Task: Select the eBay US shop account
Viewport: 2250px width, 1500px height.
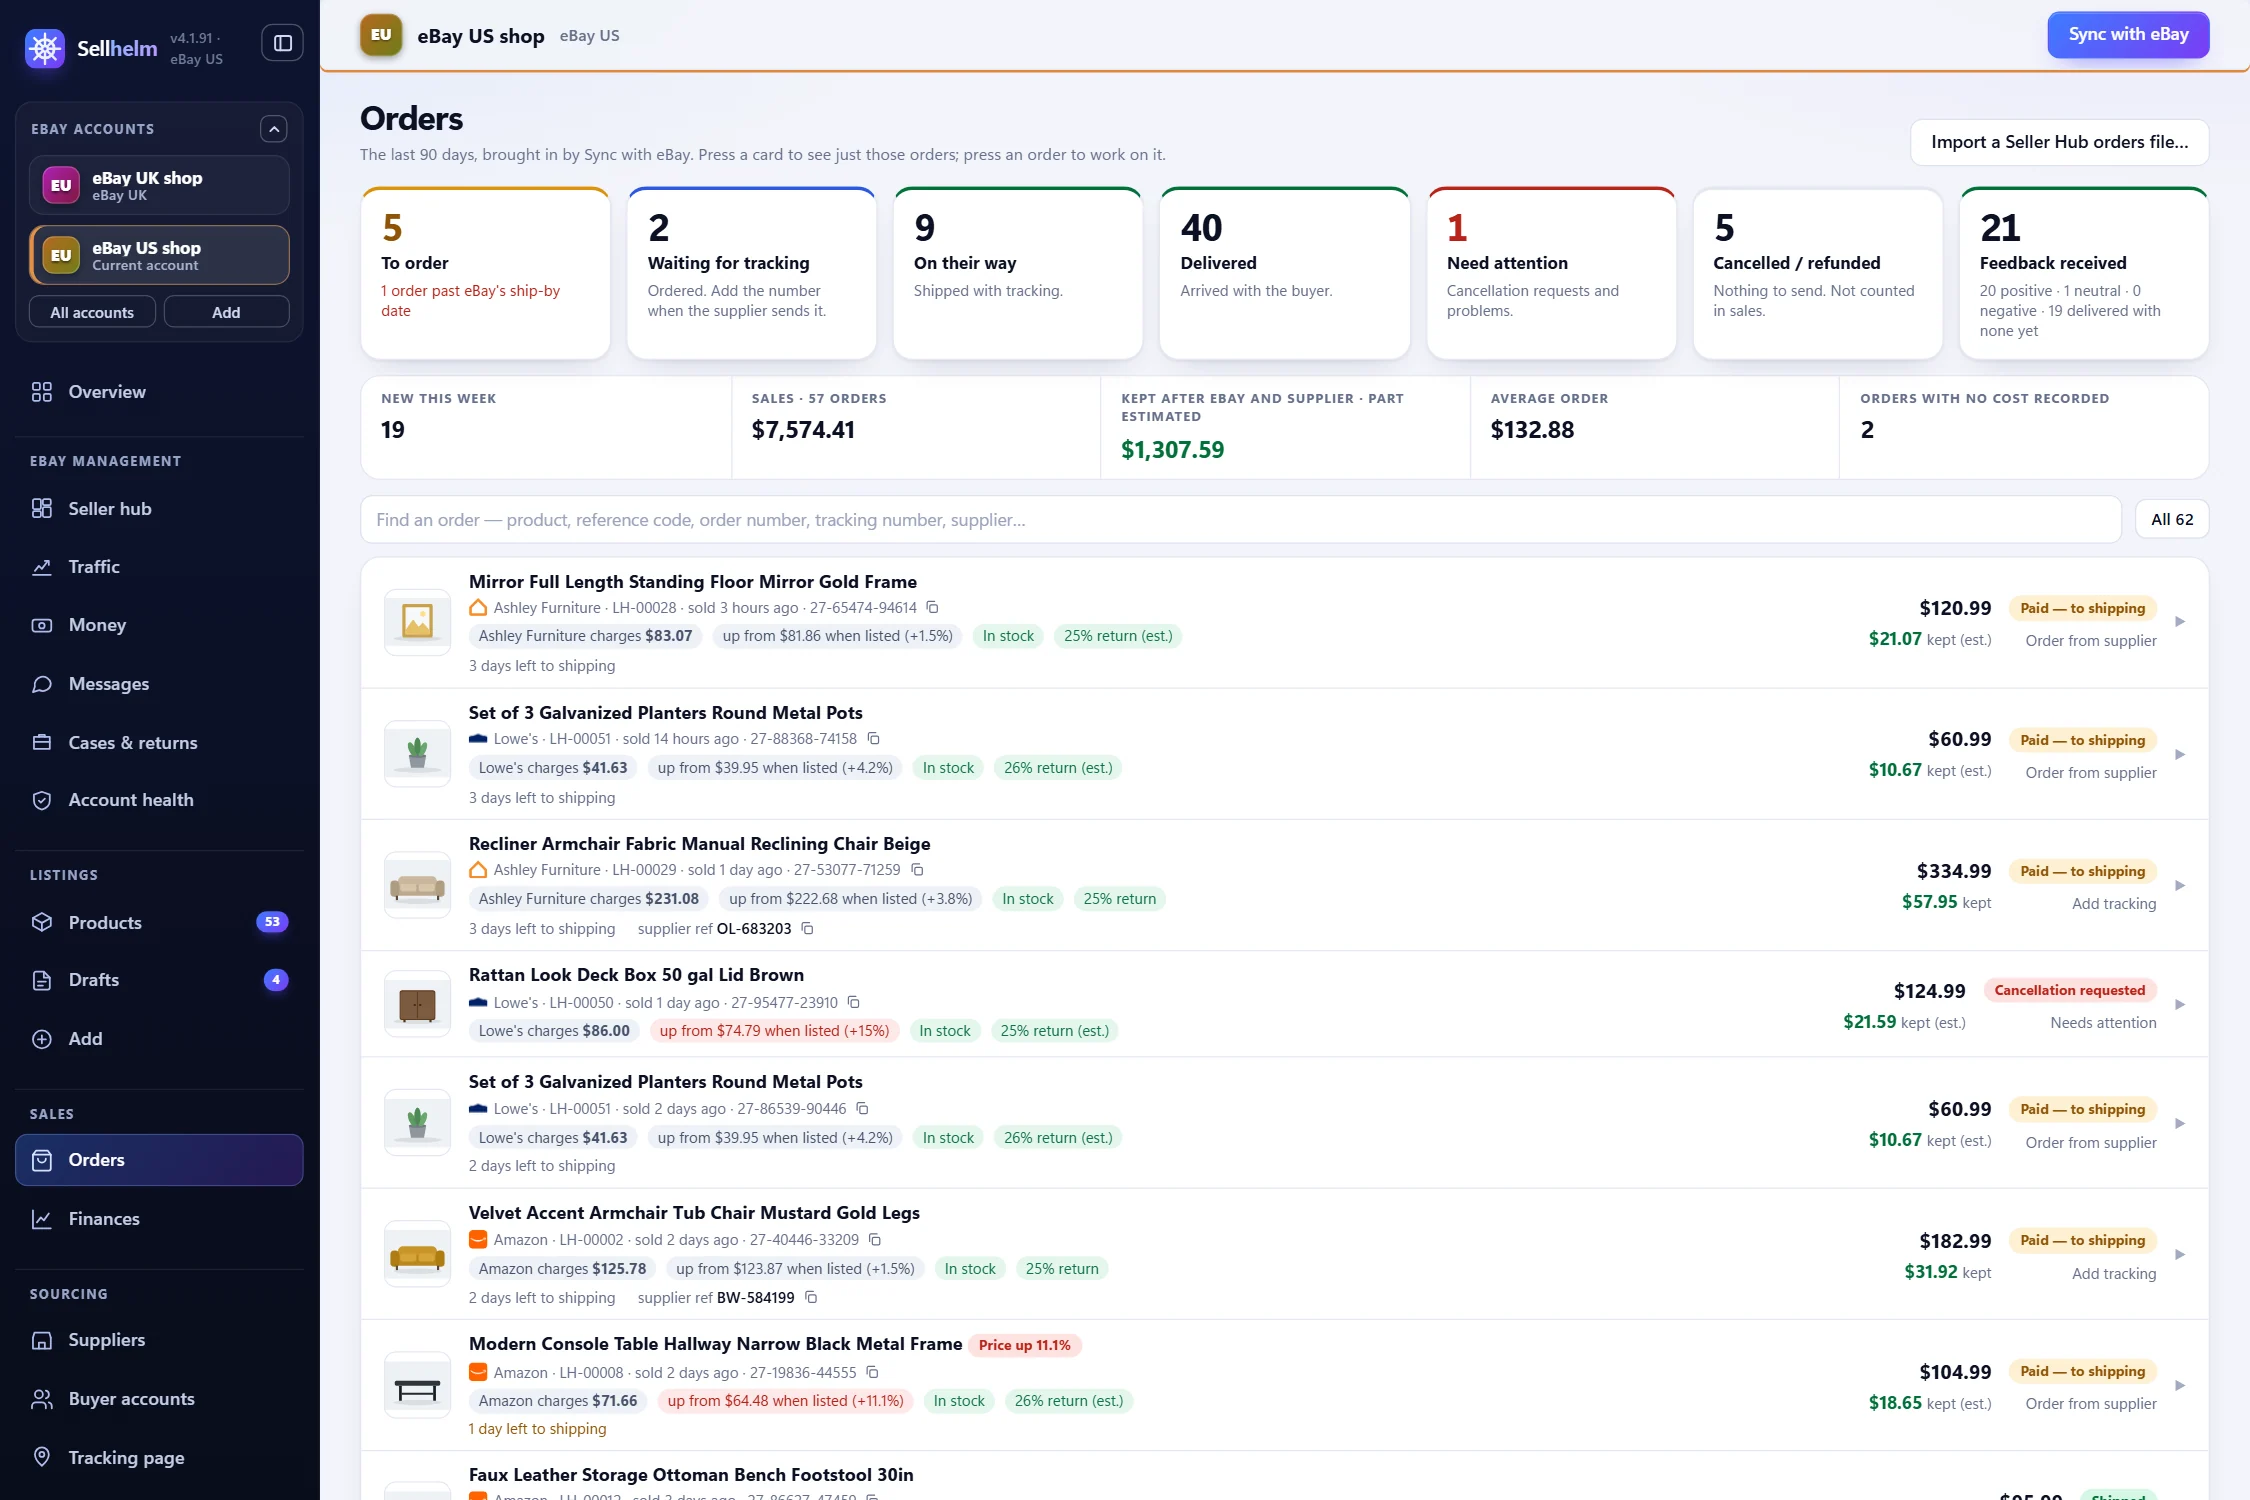Action: pos(160,255)
